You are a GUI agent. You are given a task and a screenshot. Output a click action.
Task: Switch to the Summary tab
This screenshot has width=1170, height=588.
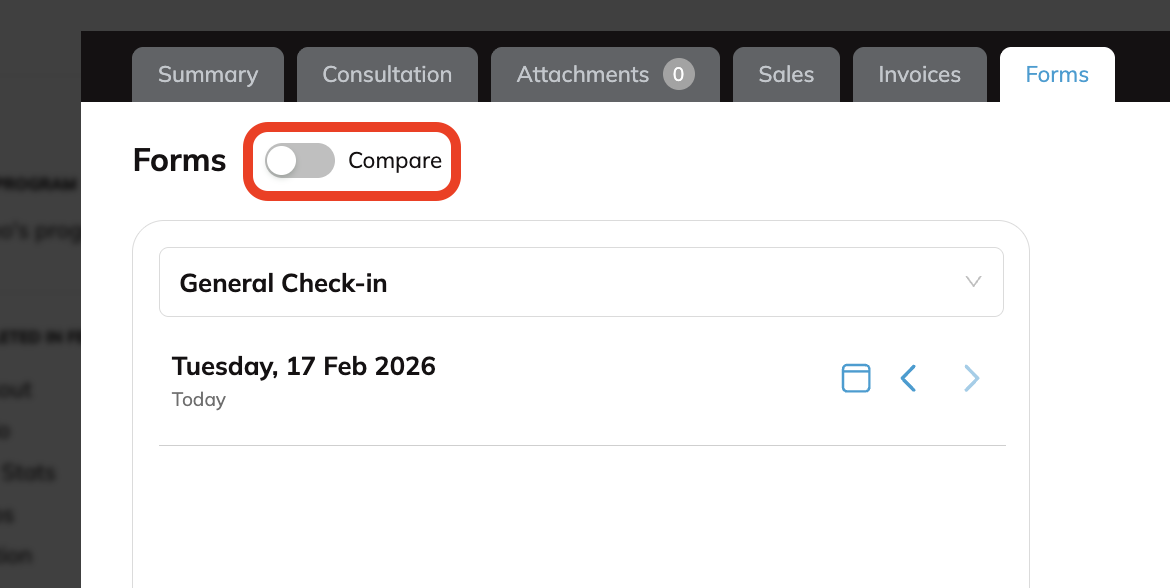(207, 74)
